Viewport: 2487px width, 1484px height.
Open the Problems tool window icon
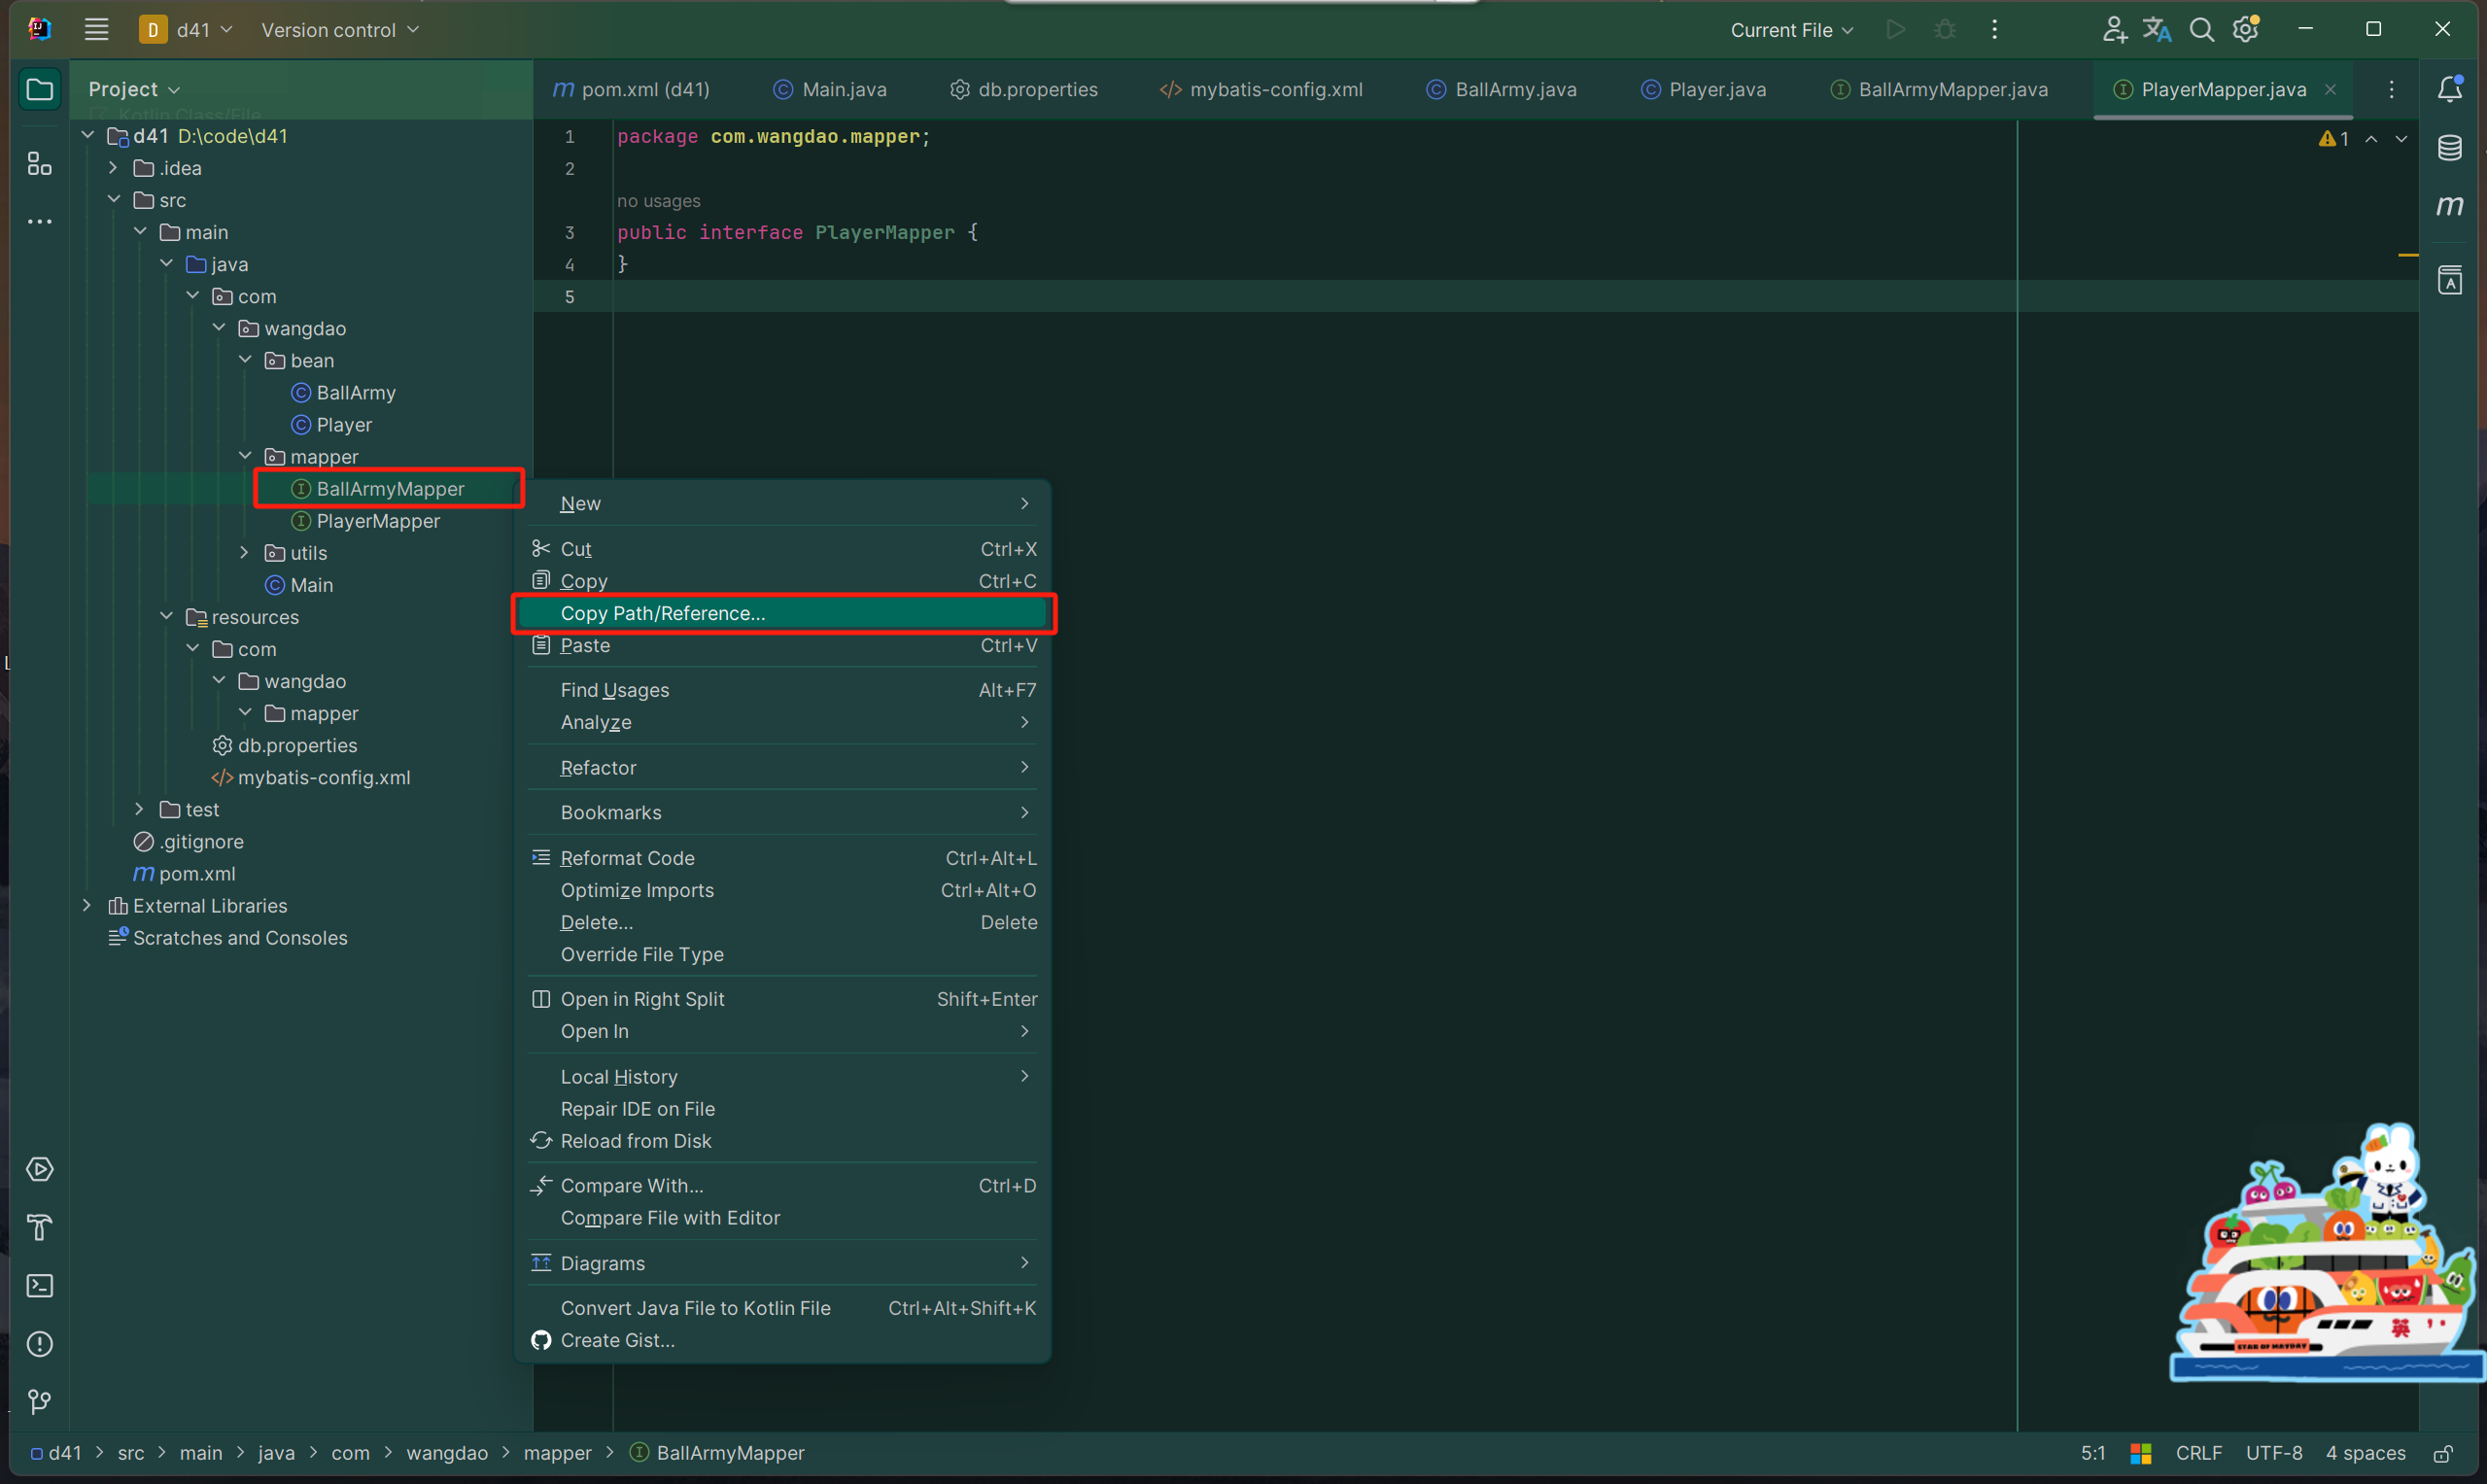tap(40, 1343)
